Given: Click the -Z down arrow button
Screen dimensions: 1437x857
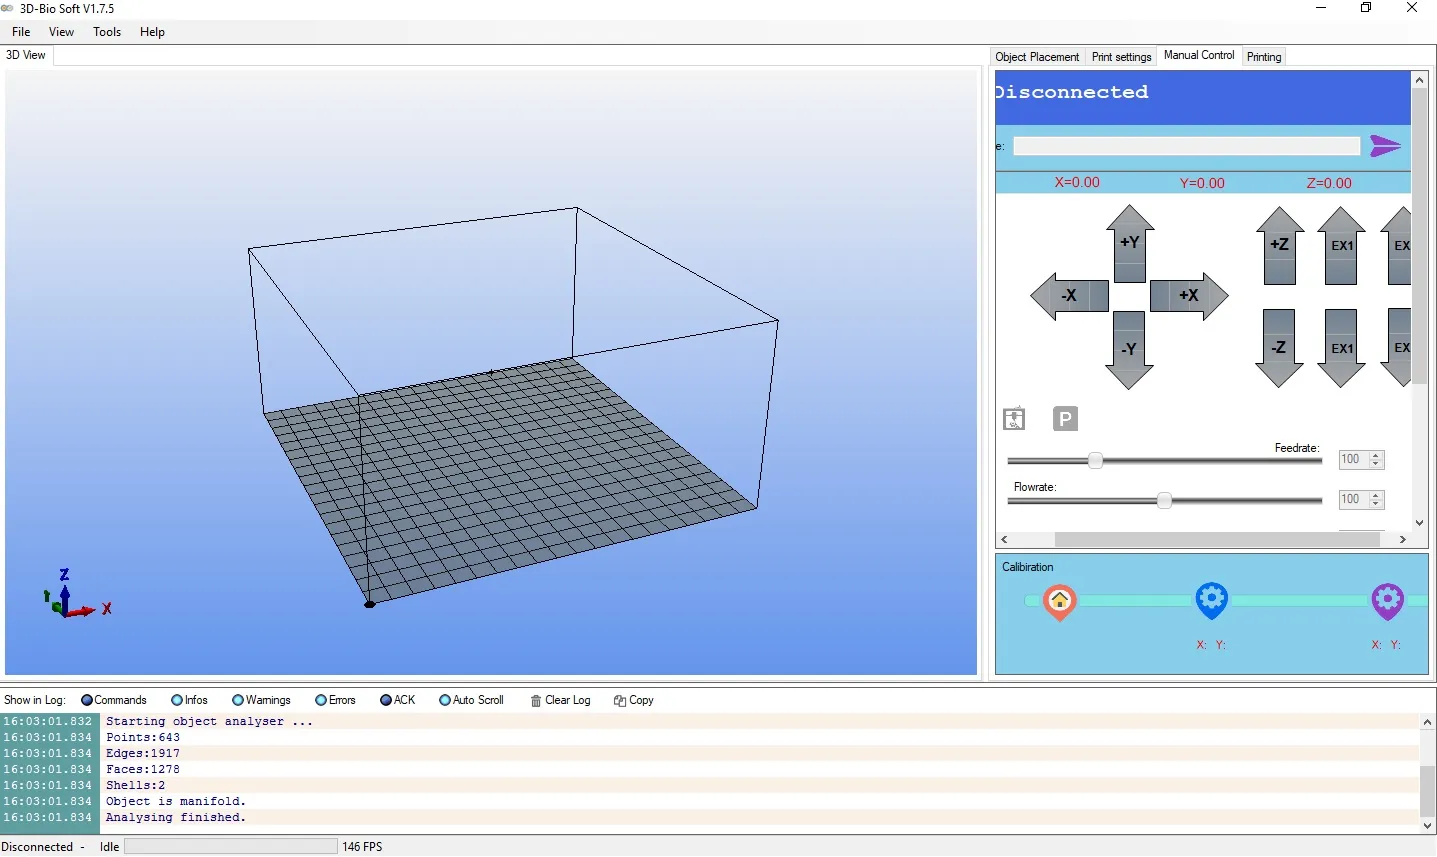Looking at the screenshot, I should coord(1279,348).
